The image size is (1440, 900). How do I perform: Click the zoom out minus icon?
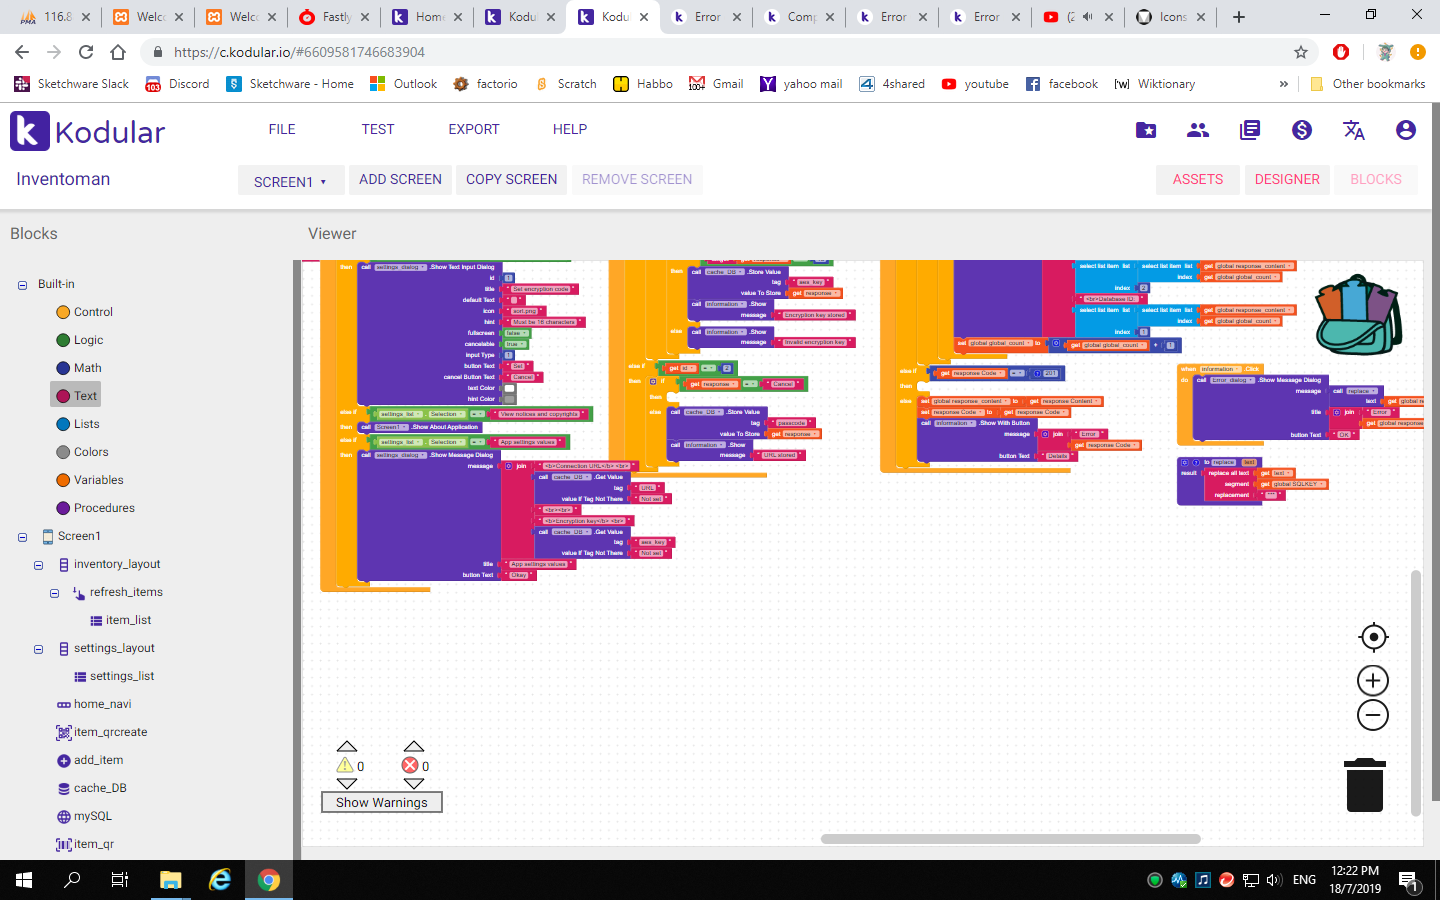(1373, 715)
